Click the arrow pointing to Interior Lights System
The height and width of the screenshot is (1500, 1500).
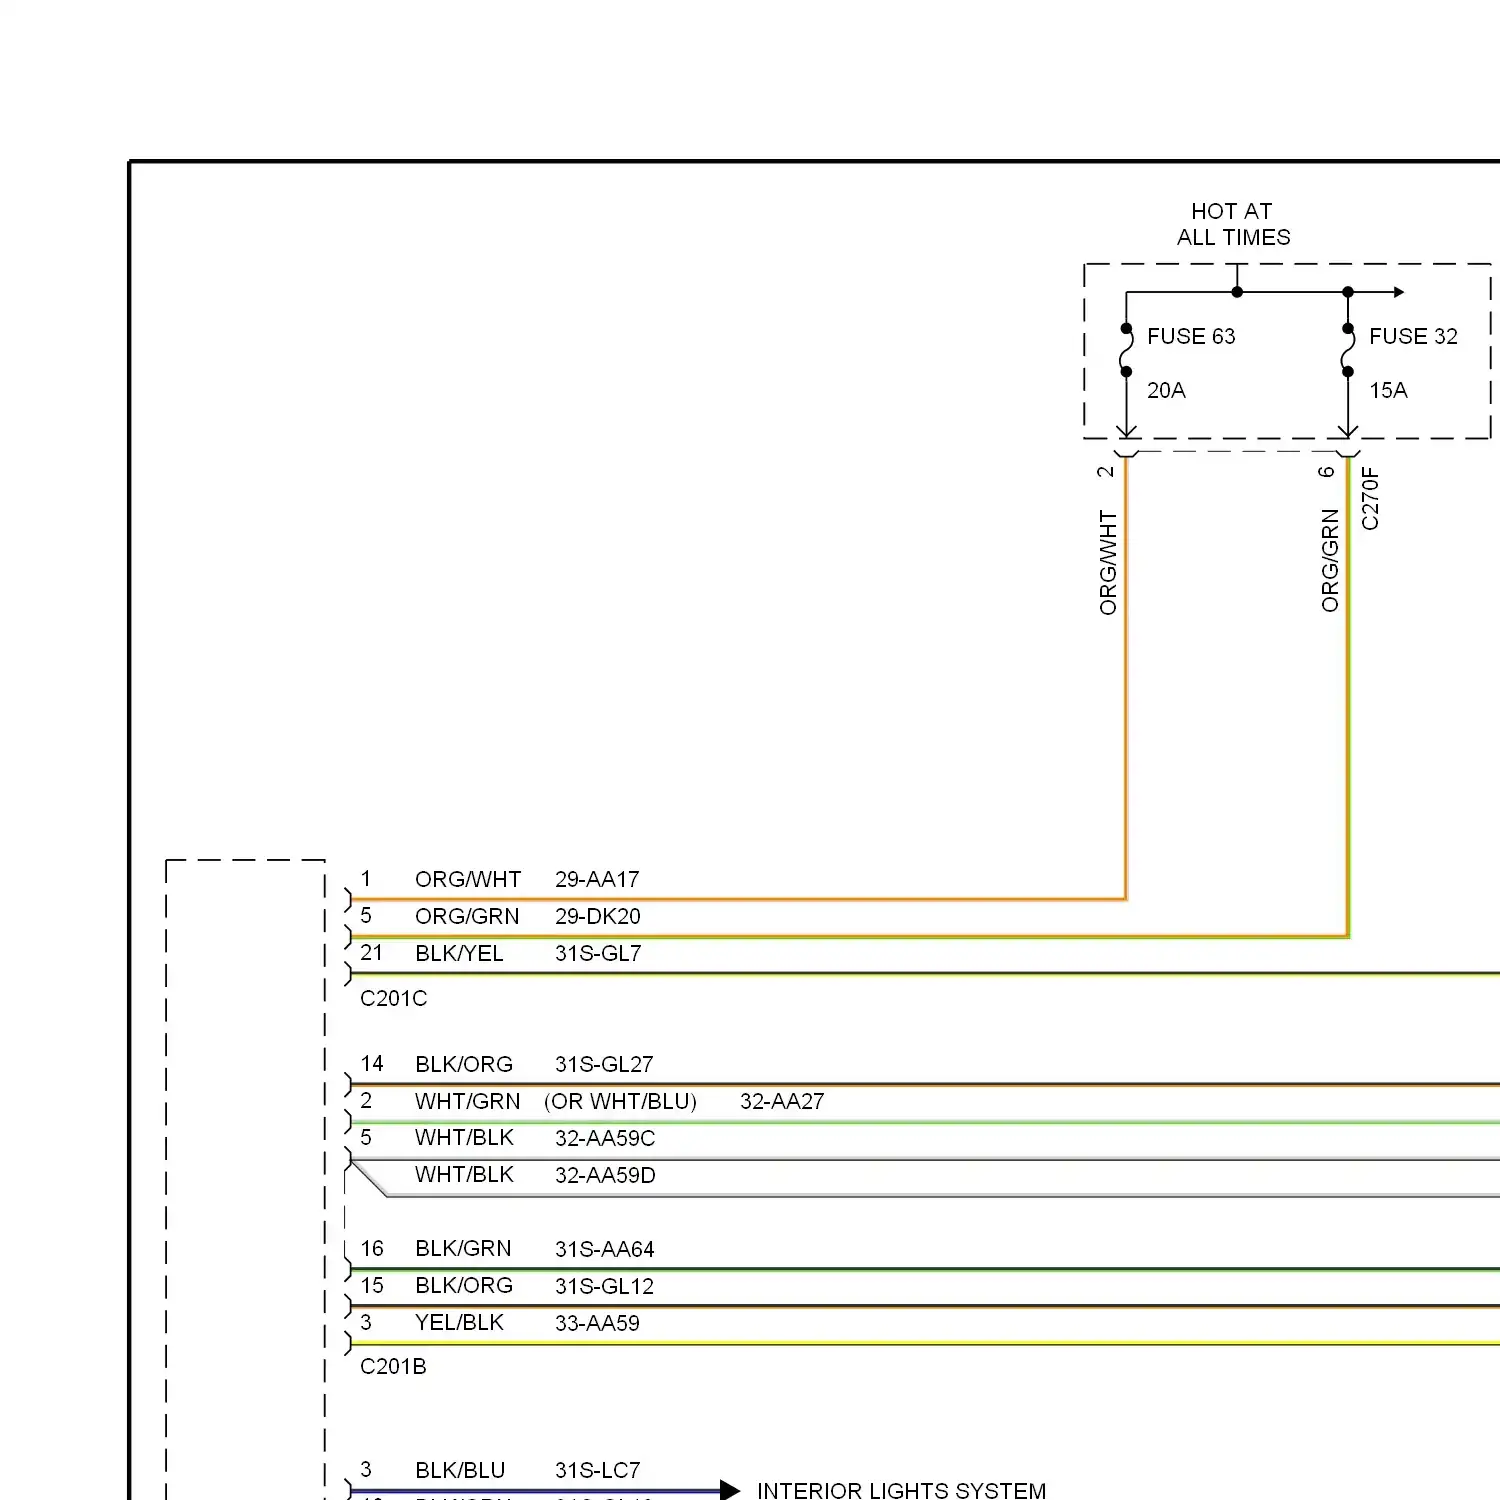(730, 1490)
